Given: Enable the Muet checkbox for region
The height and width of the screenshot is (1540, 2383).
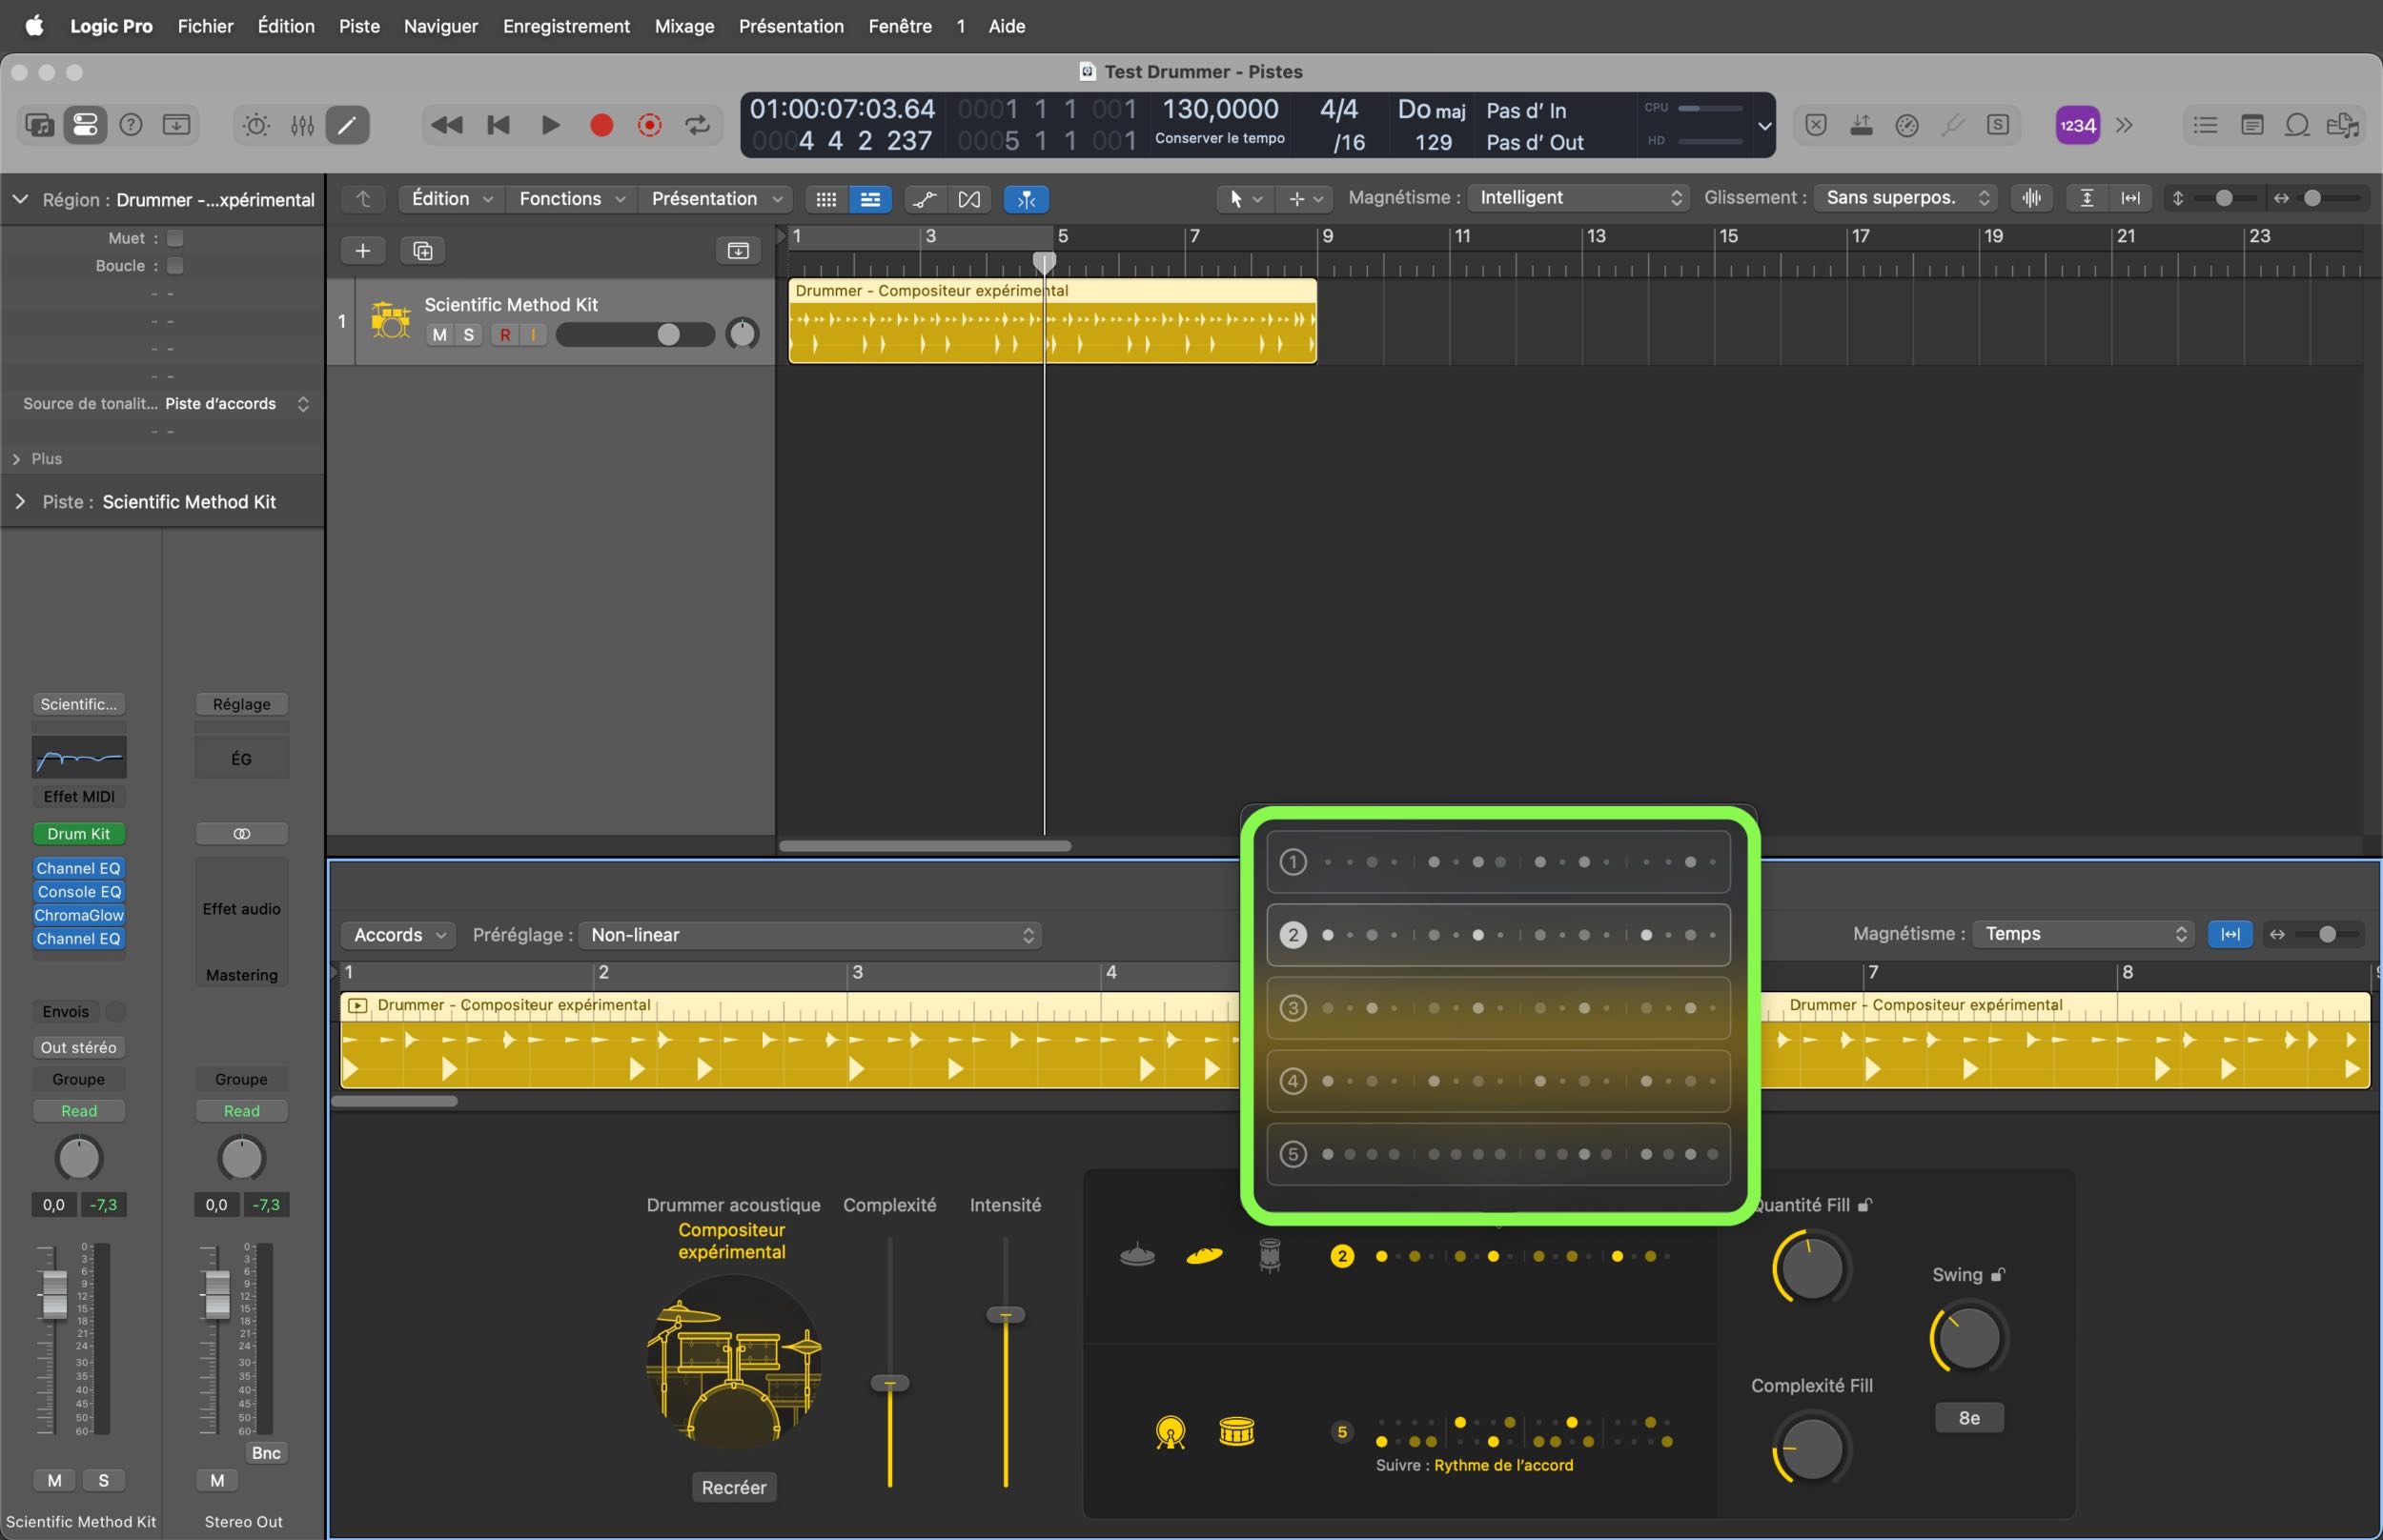Looking at the screenshot, I should tap(175, 238).
